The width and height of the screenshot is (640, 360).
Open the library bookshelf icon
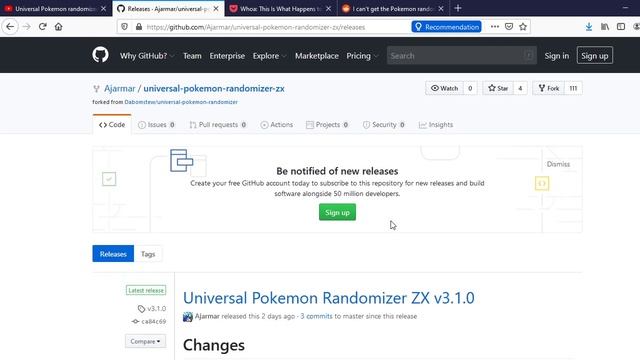click(x=605, y=27)
